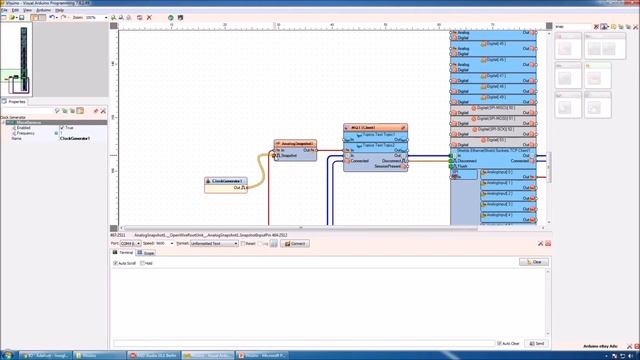Click the close X in component palette search
The image size is (640, 360).
pyautogui.click(x=596, y=27)
